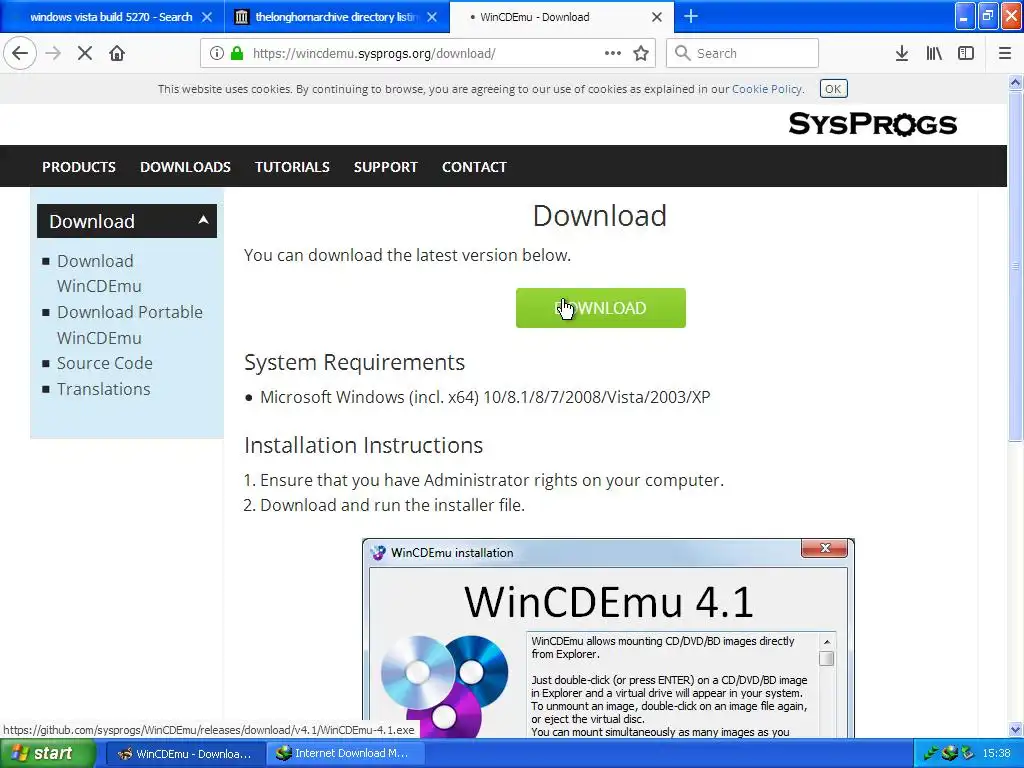This screenshot has width=1024, height=768.
Task: Open the PRODUCTS menu
Action: [79, 167]
